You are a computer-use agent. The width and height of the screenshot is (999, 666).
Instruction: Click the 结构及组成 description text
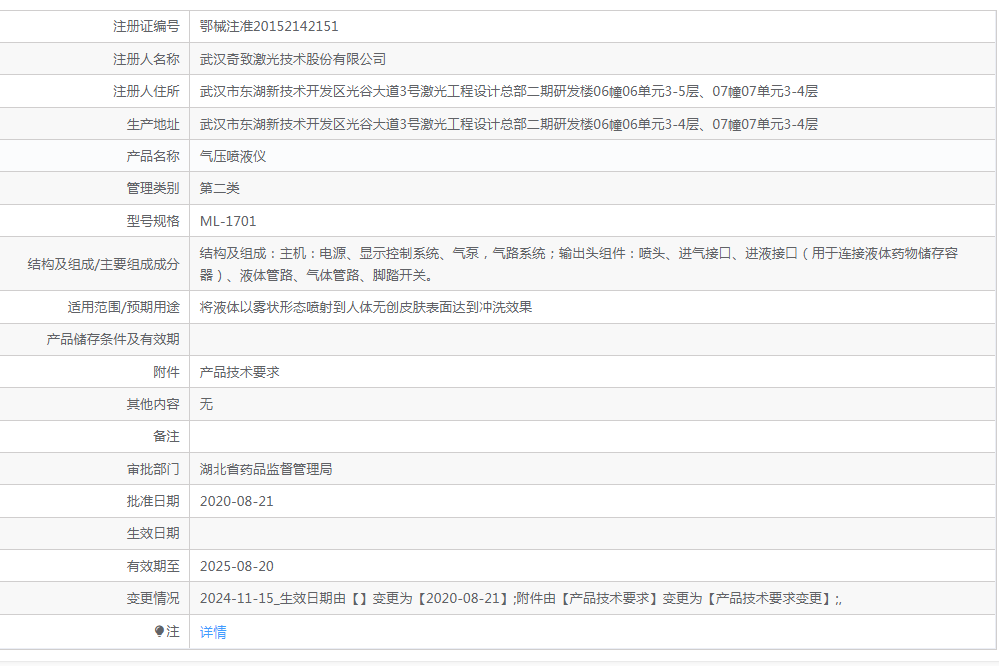579,264
